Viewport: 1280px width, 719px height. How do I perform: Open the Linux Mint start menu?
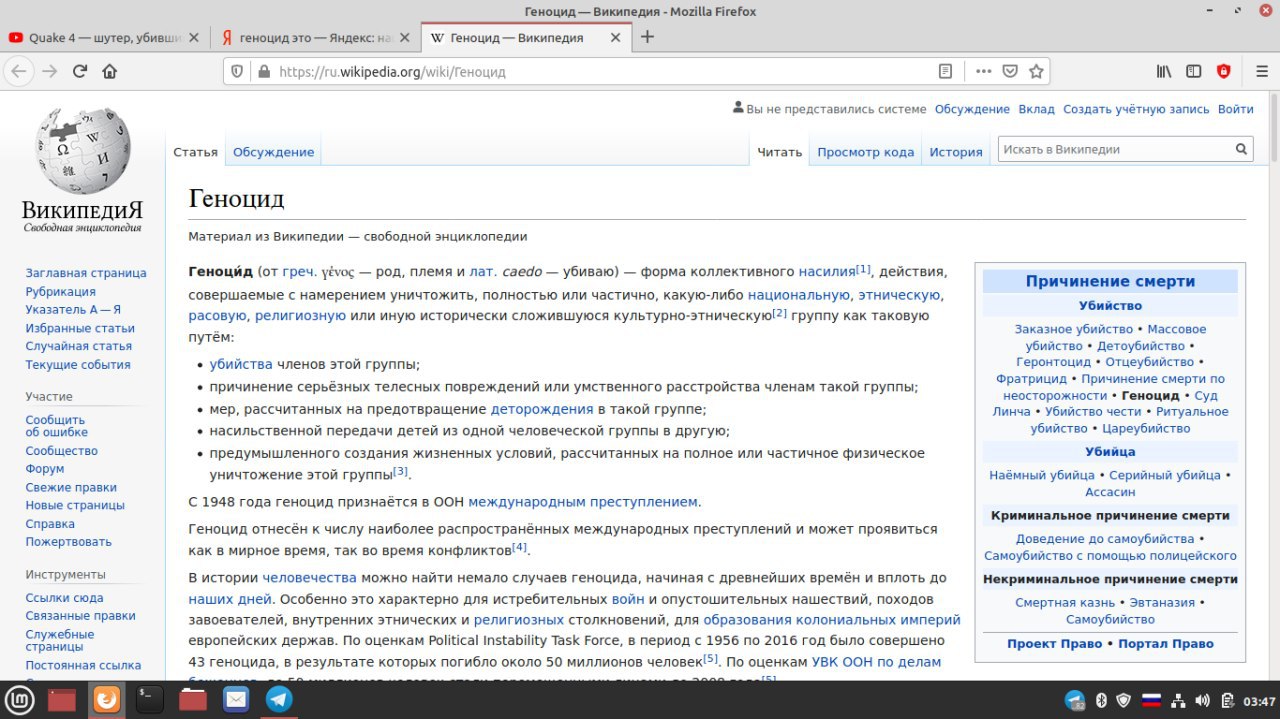pyautogui.click(x=20, y=699)
